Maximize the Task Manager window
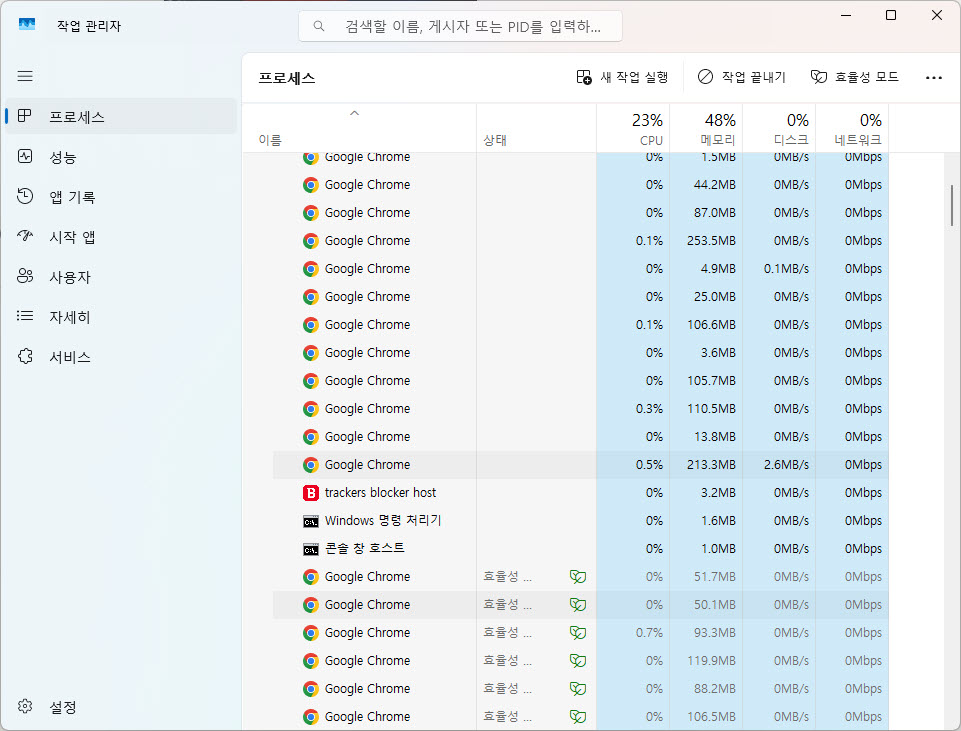The width and height of the screenshot is (961, 731). pos(891,15)
